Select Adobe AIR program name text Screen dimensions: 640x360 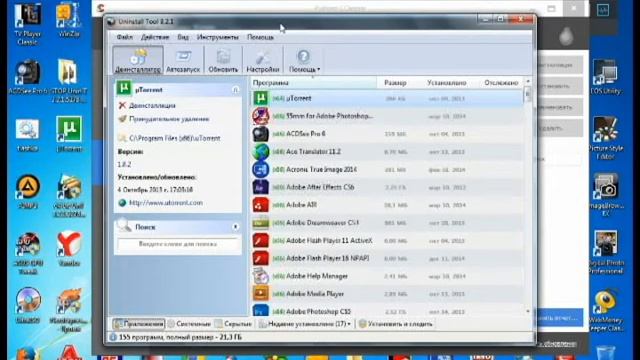coord(302,205)
